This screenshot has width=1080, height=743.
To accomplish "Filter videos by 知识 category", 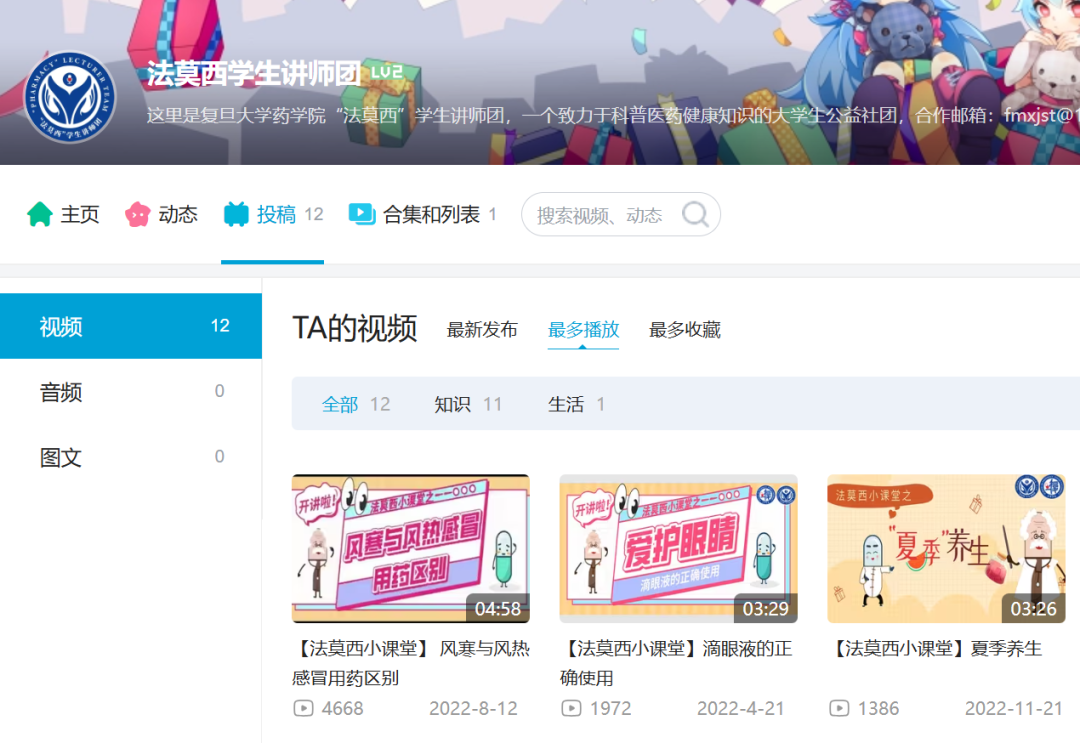I will tap(468, 404).
